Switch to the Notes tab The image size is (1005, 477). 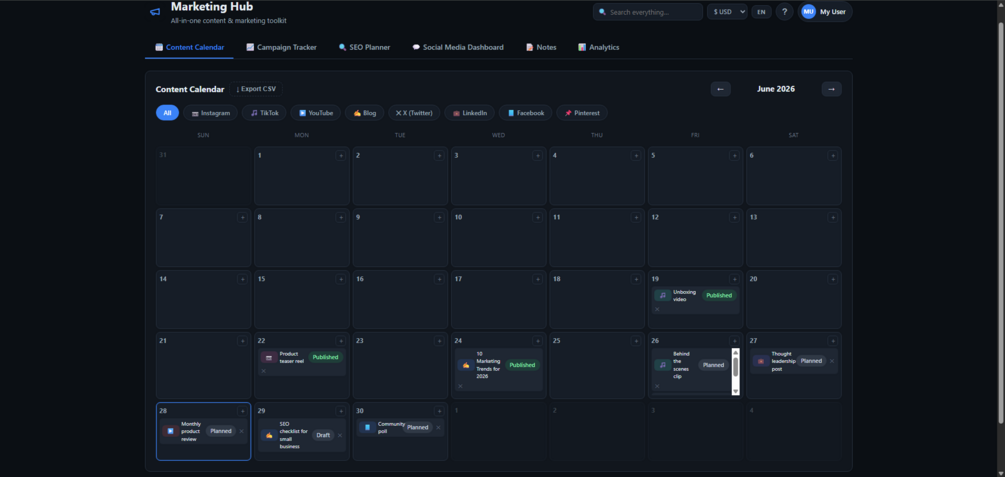[541, 47]
